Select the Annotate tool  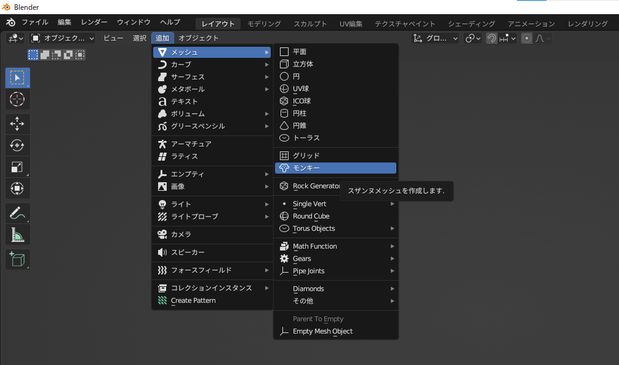click(17, 213)
